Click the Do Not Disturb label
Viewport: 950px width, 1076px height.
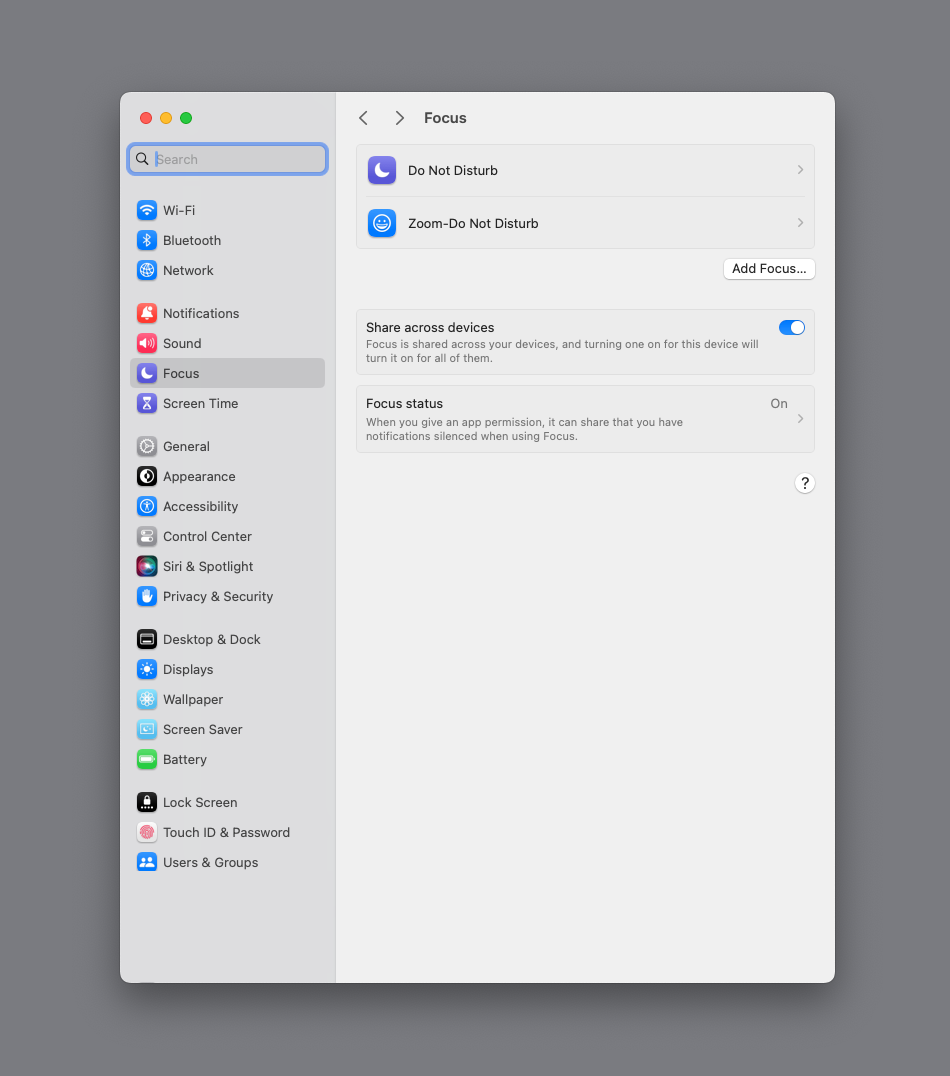453,170
